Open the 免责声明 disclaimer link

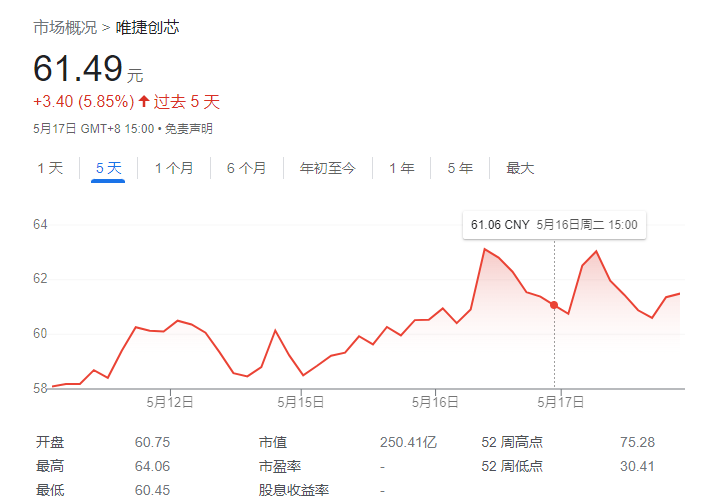pos(189,129)
